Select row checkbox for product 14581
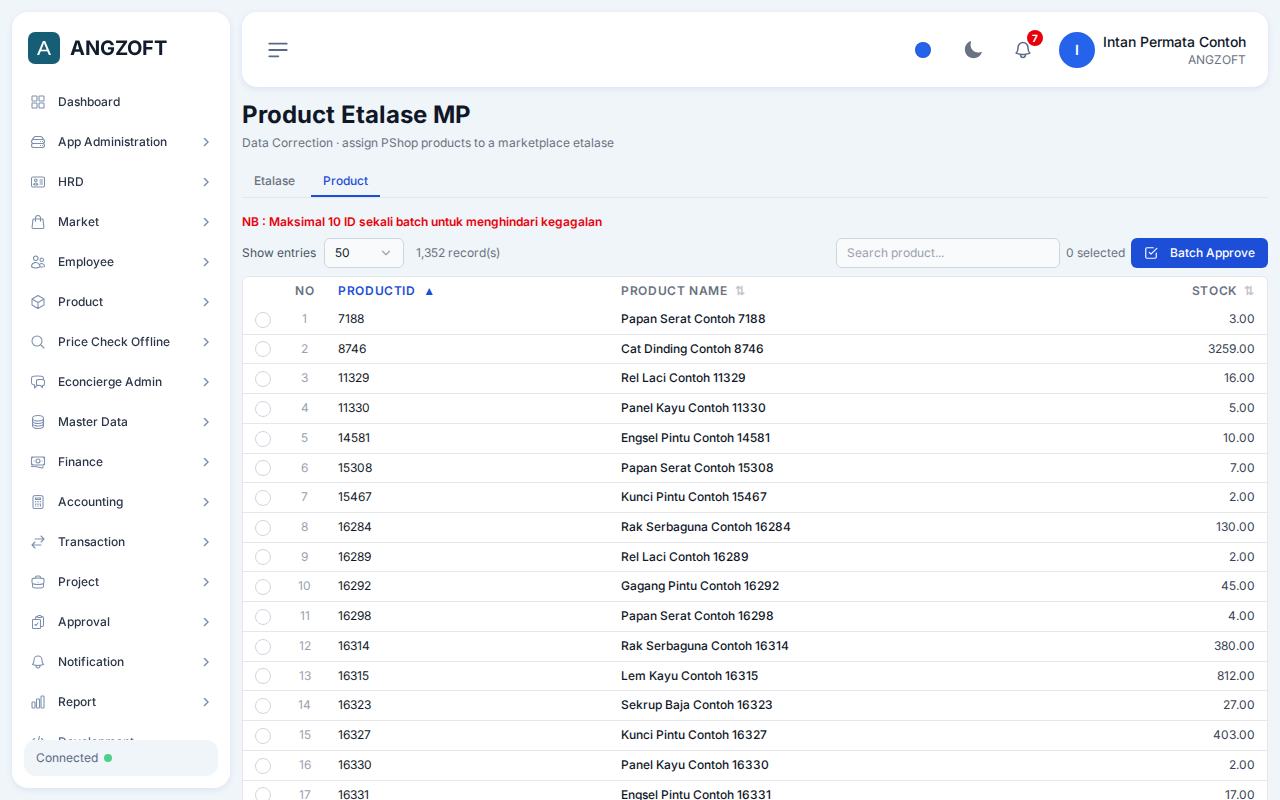Screen dimensions: 1280x800 tap(263, 439)
